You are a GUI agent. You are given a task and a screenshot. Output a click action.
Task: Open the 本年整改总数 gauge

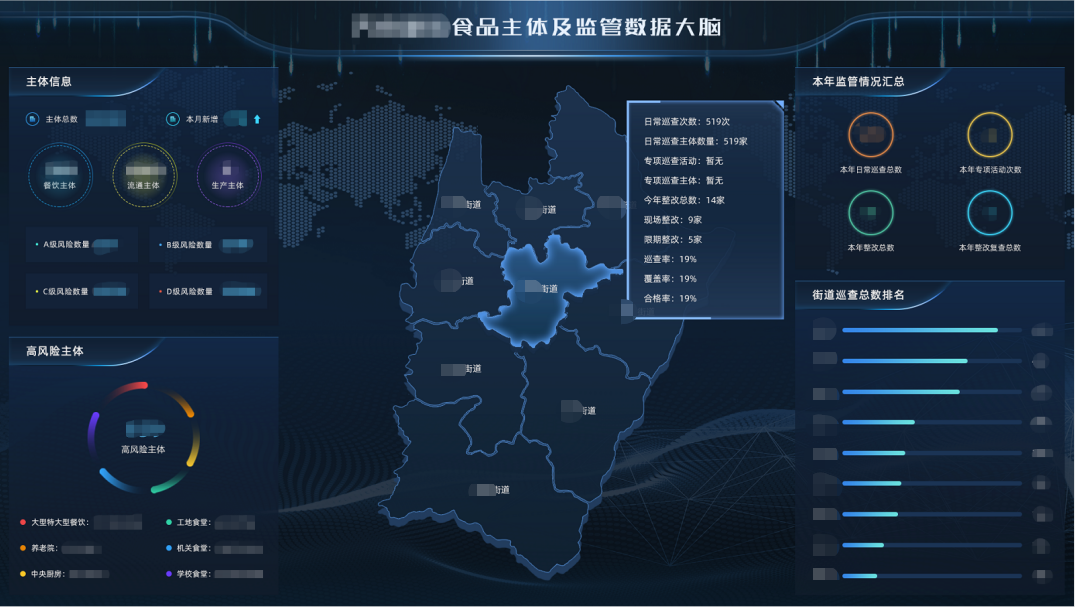[x=869, y=213]
